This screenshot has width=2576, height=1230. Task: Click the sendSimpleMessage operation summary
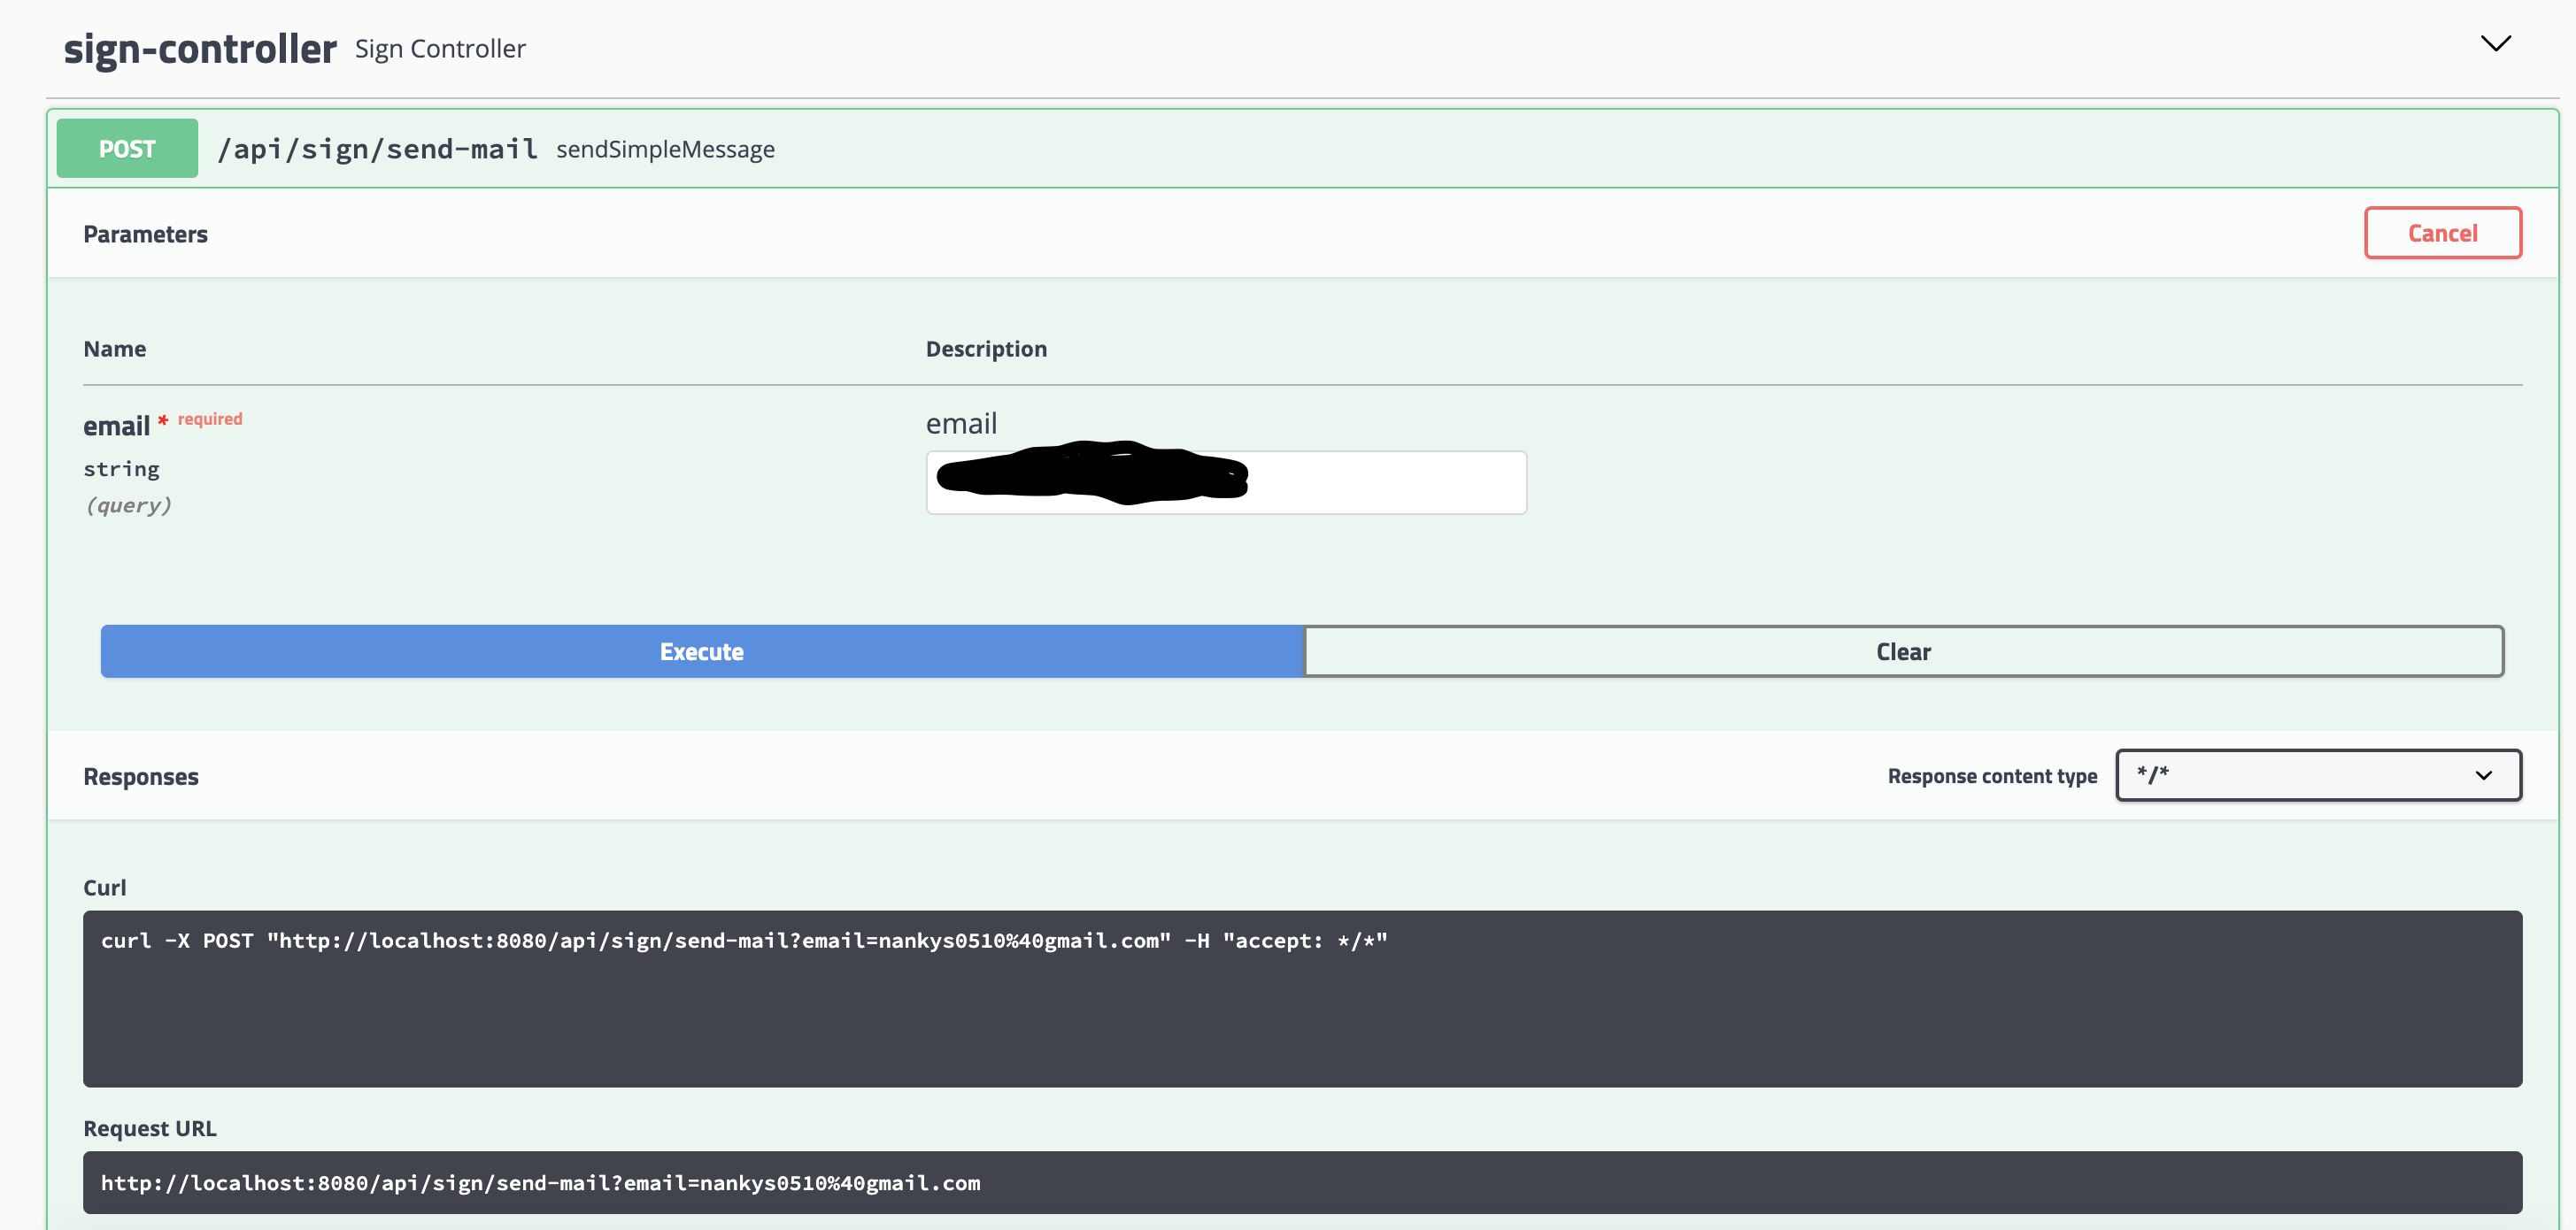click(x=665, y=149)
